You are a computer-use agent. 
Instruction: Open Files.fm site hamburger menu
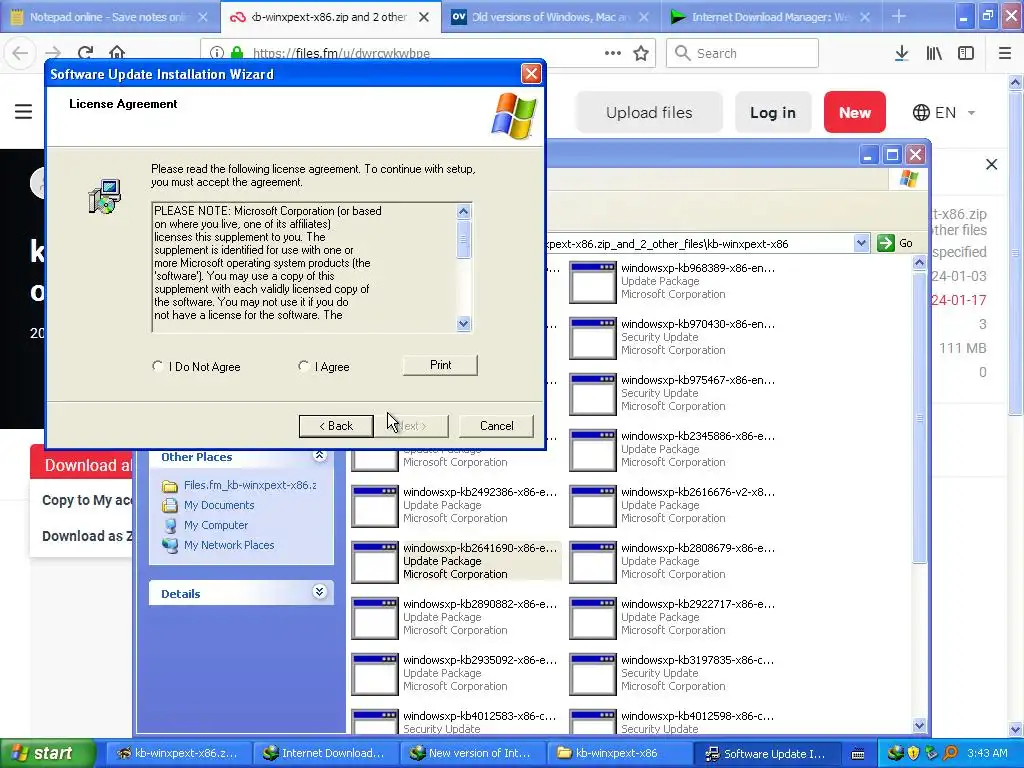pyautogui.click(x=24, y=112)
